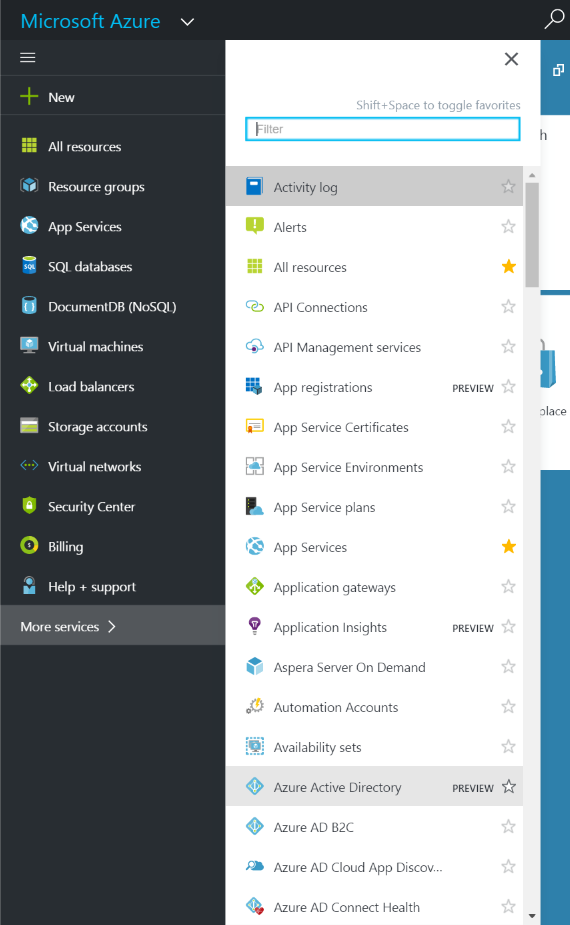This screenshot has width=570, height=925.
Task: Close the services panel with X
Action: click(511, 59)
